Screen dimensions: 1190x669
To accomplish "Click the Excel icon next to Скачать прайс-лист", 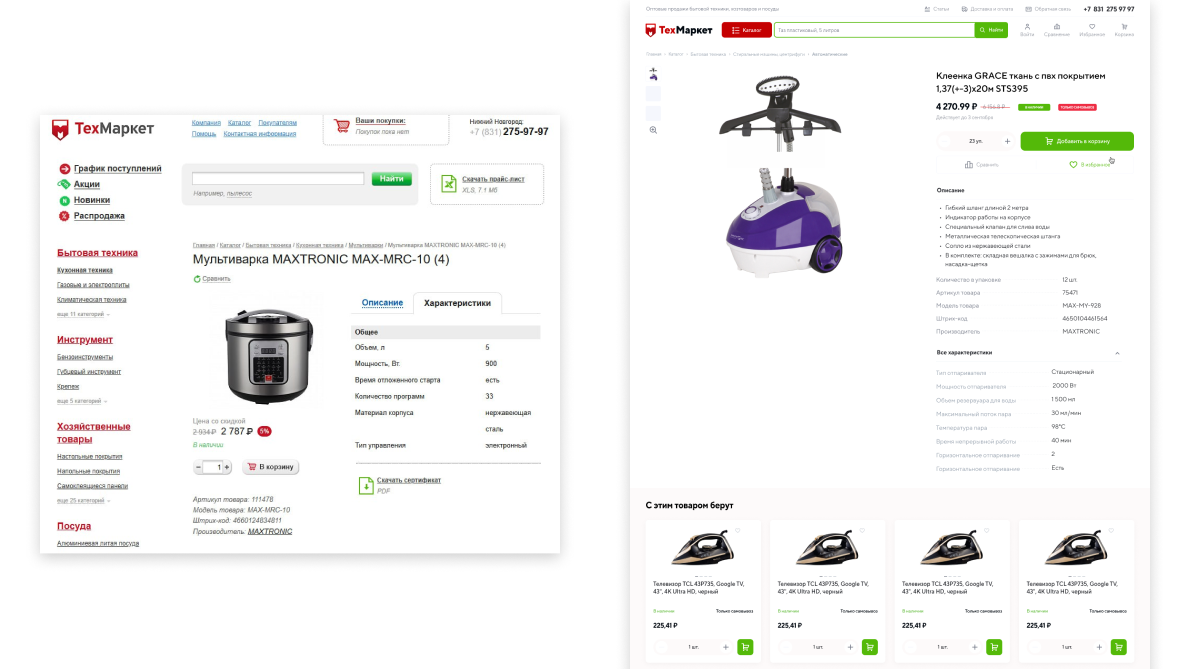I will tap(449, 184).
